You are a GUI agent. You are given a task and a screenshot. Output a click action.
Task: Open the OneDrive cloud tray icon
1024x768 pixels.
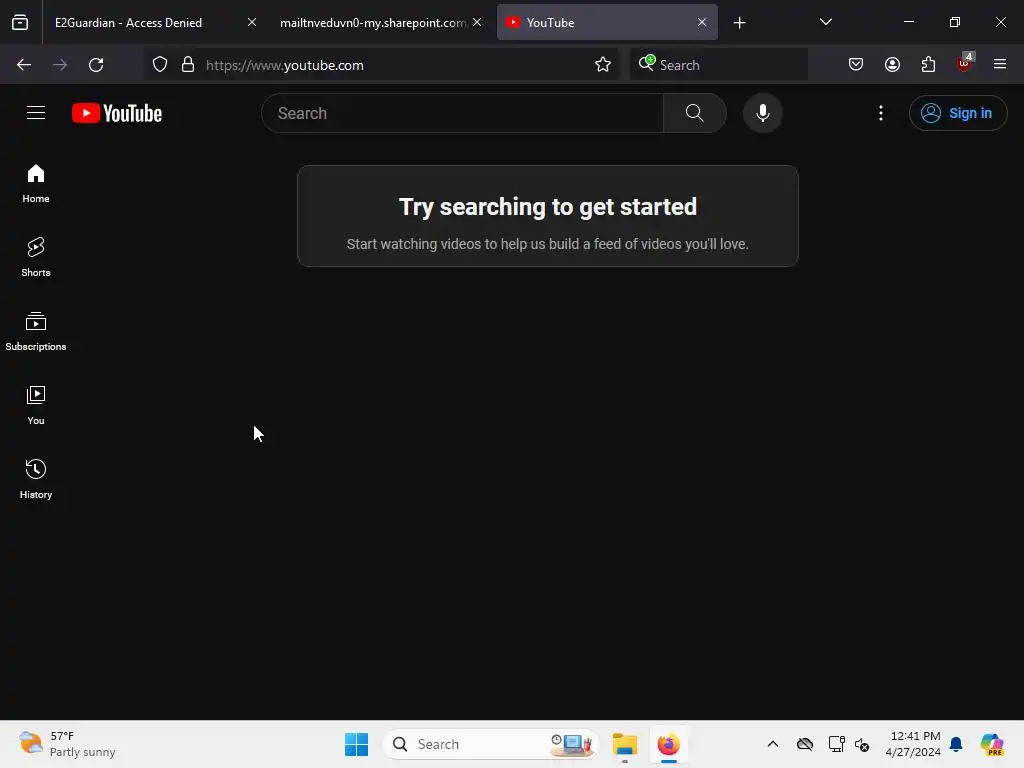pos(805,744)
